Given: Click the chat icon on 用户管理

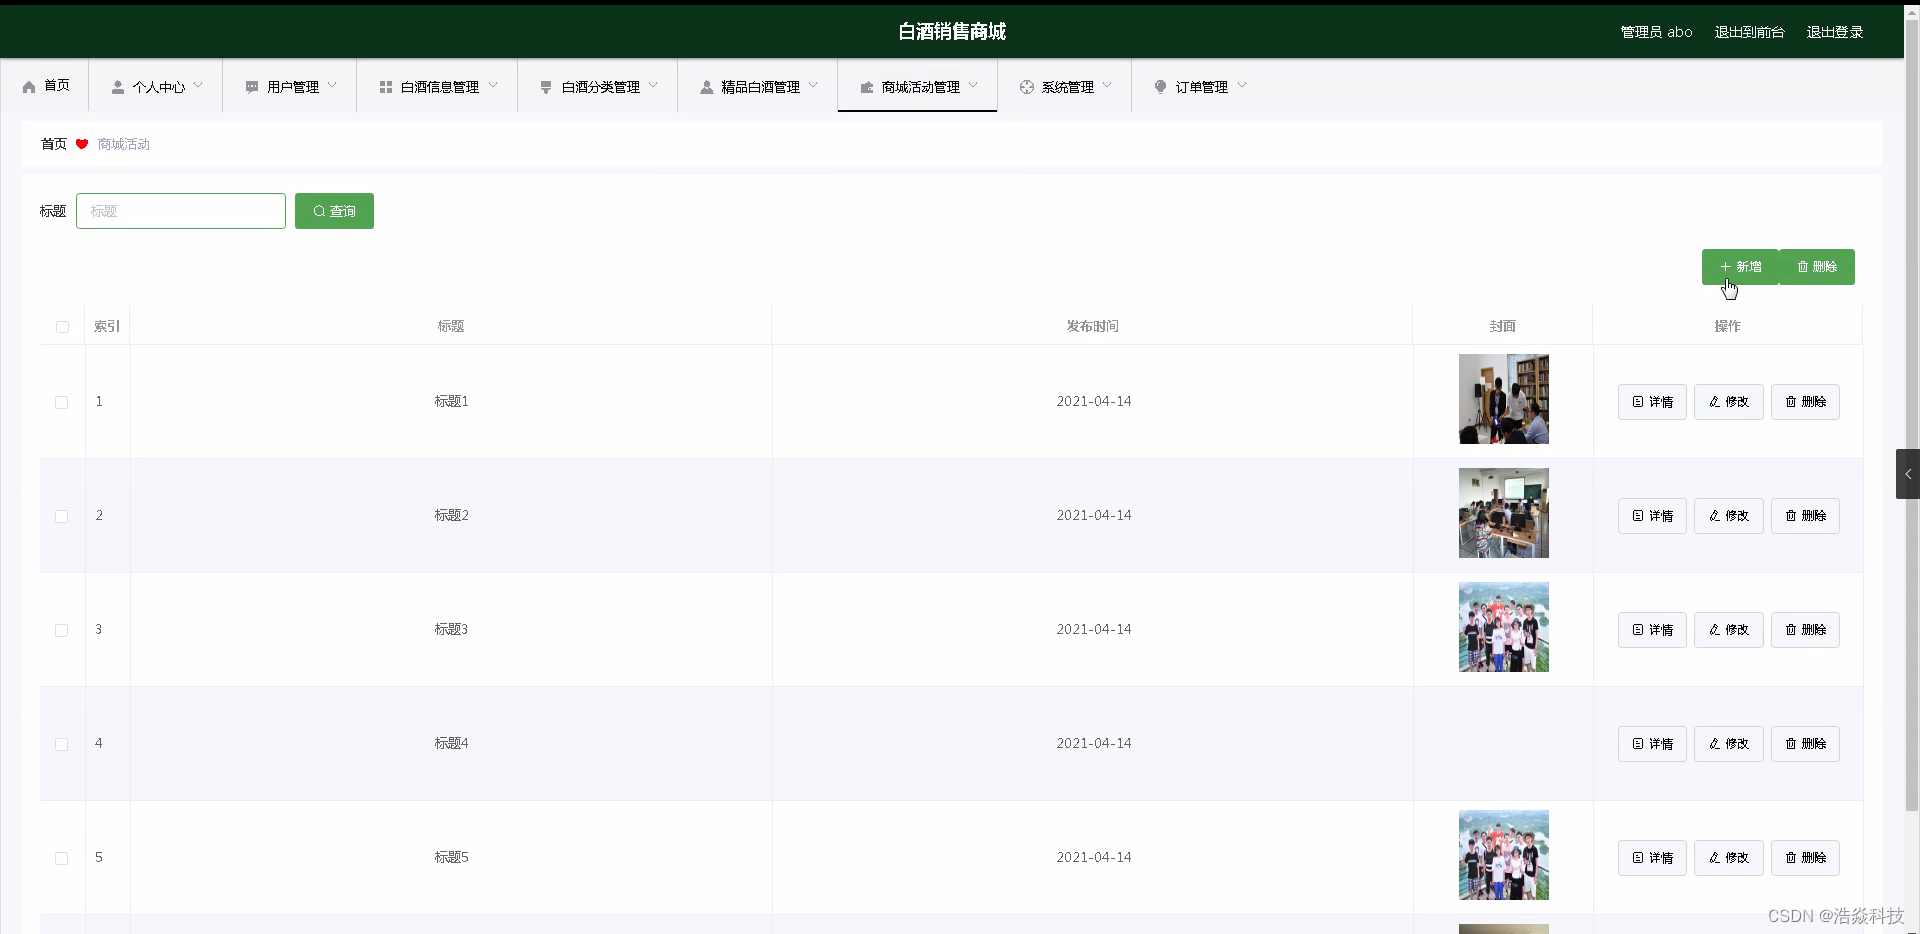Looking at the screenshot, I should coord(252,86).
